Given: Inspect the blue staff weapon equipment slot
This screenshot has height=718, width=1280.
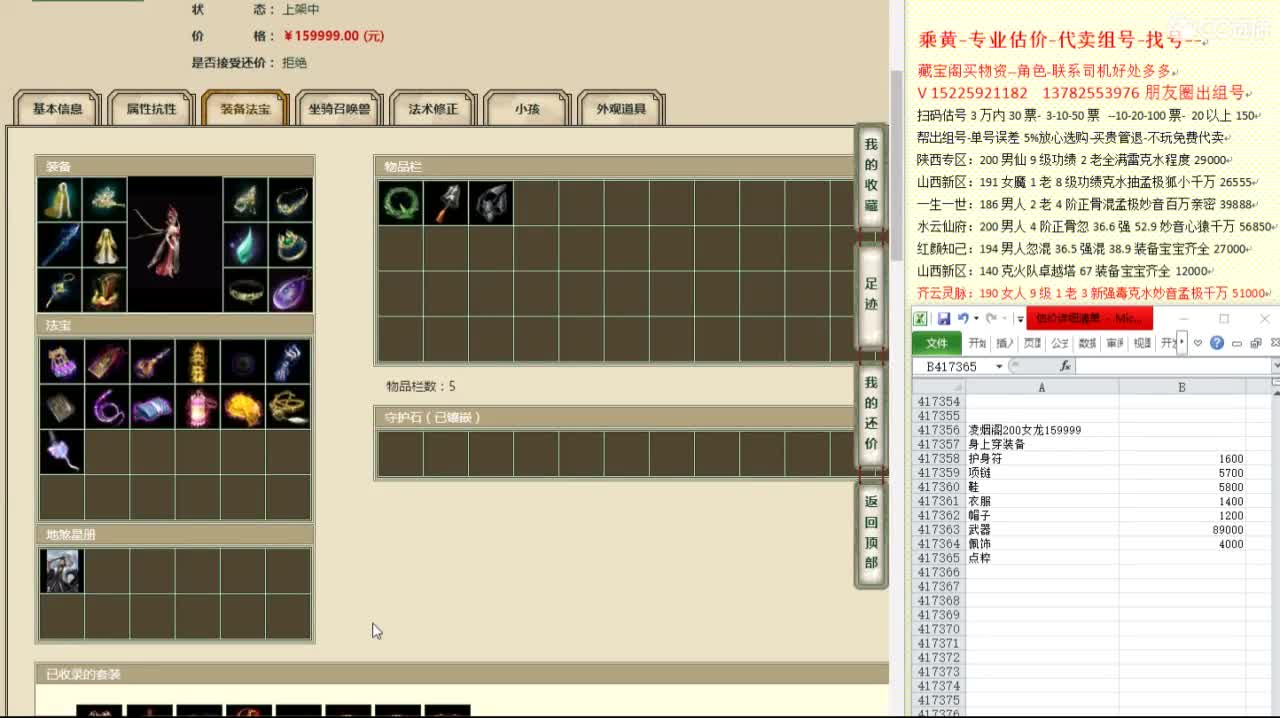Looking at the screenshot, I should click(59, 245).
